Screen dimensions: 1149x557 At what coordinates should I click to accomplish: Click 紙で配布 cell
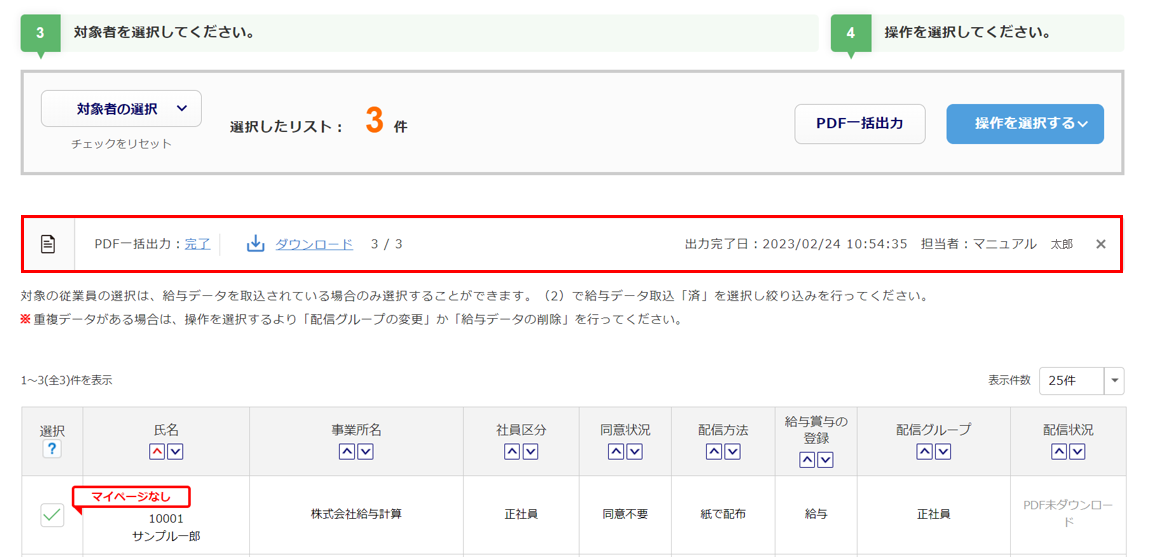(723, 514)
